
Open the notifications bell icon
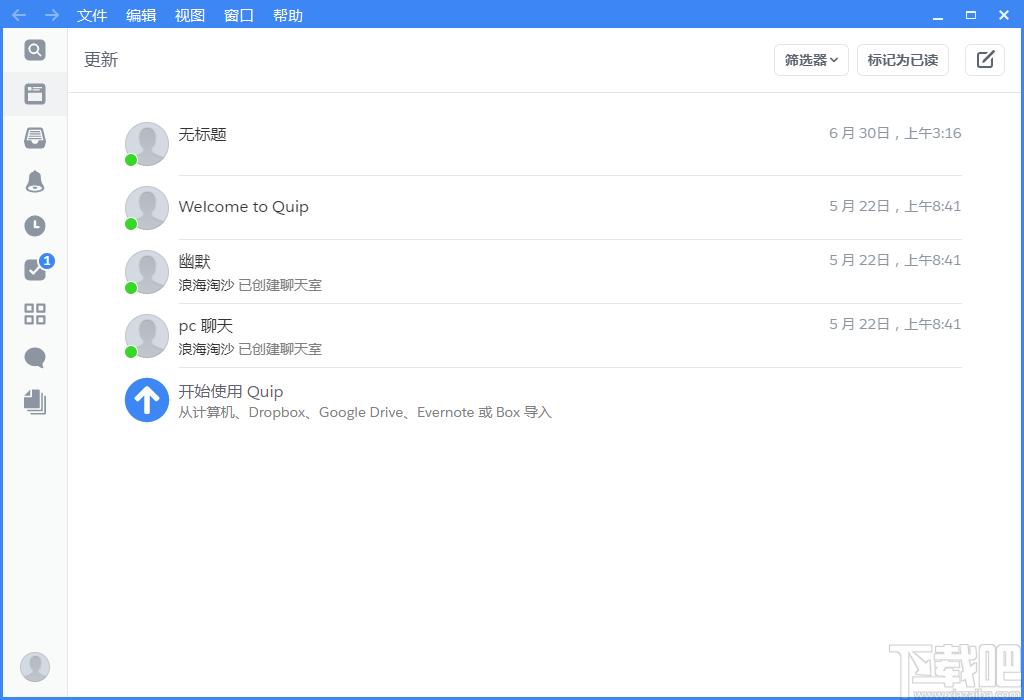tap(35, 182)
